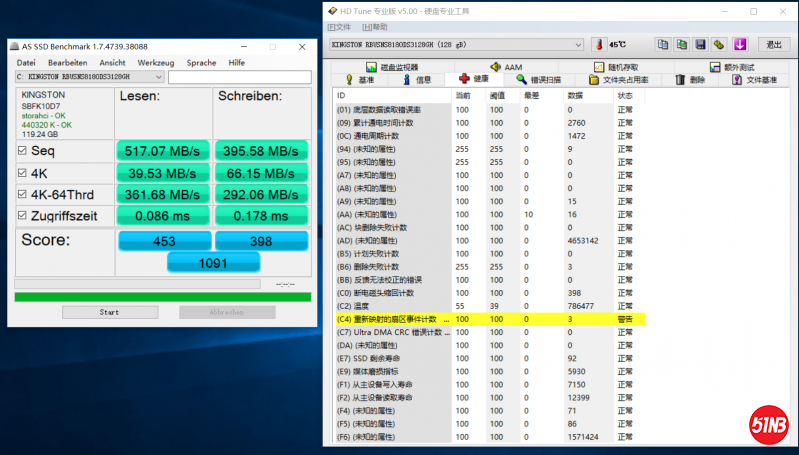This screenshot has height=455, width=799.
Task: Open the Ansicht menu
Action: pos(112,63)
